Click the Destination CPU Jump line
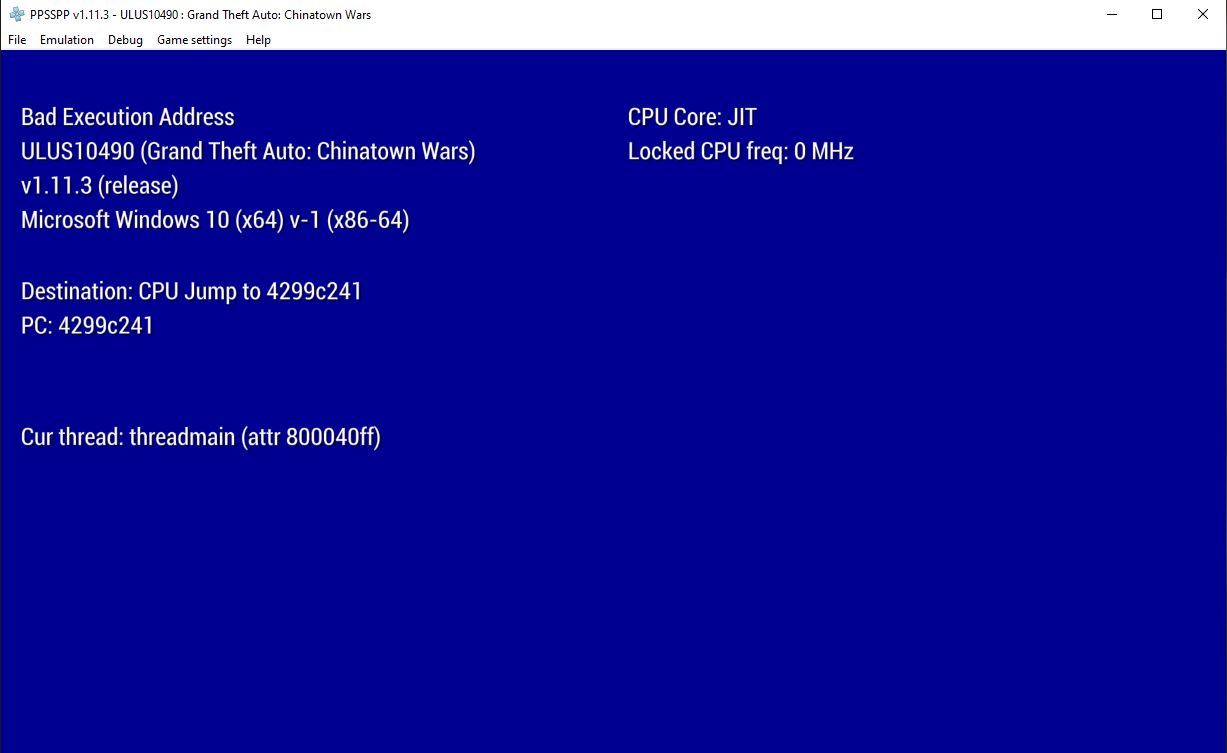The image size is (1227, 753). (x=191, y=292)
